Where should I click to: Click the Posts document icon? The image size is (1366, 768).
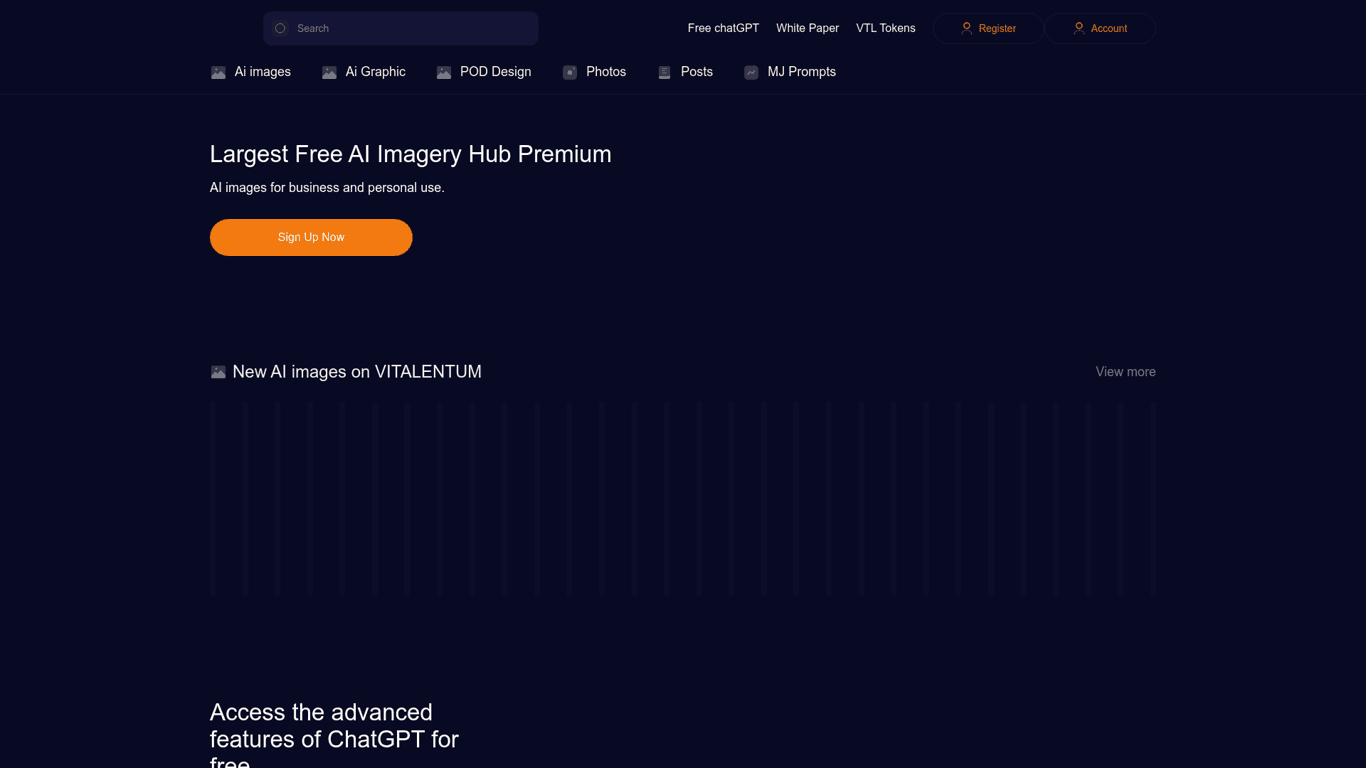664,73
